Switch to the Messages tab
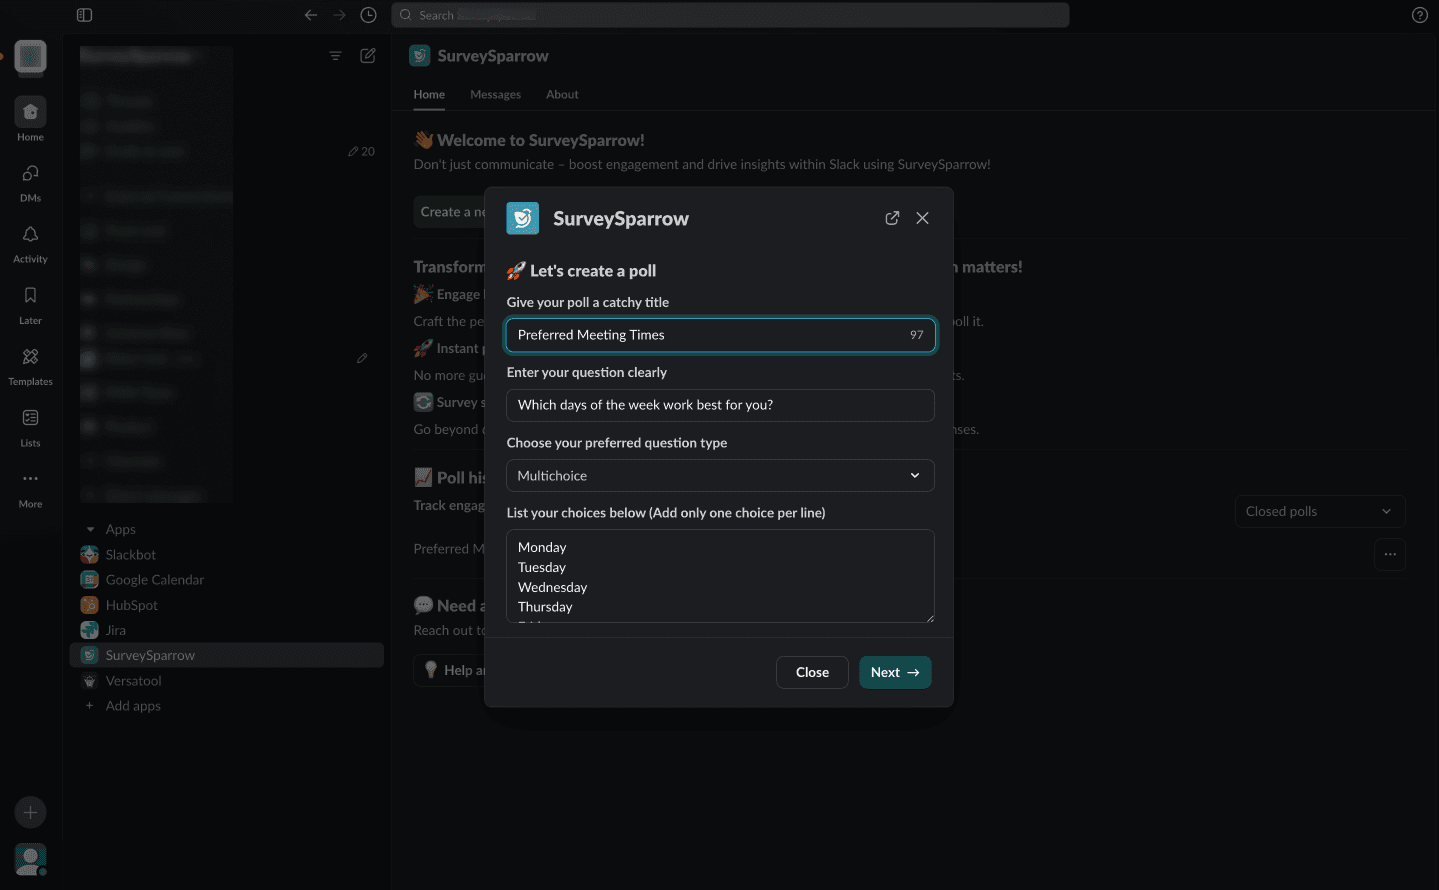 point(495,94)
